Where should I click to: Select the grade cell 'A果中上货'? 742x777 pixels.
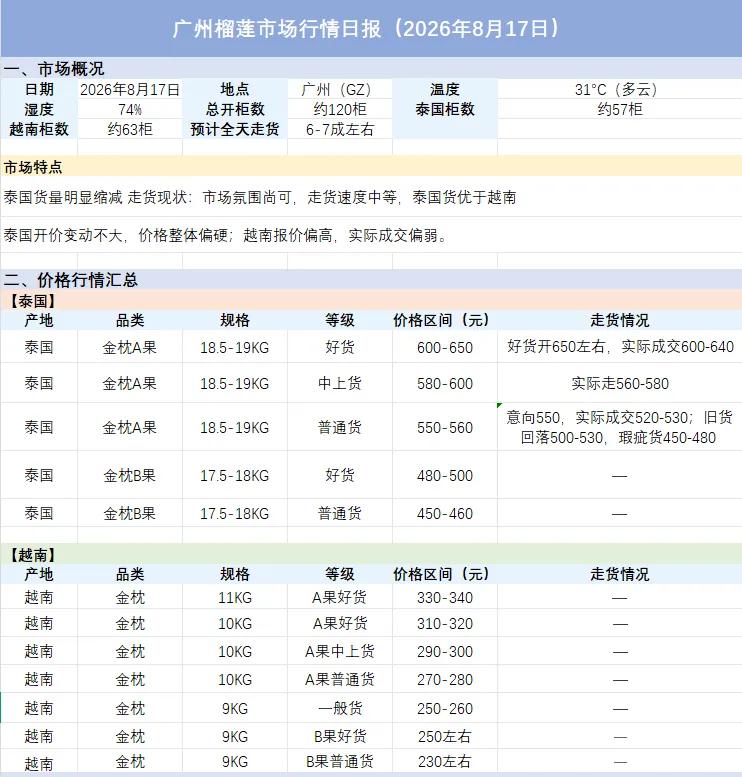pyautogui.click(x=340, y=652)
